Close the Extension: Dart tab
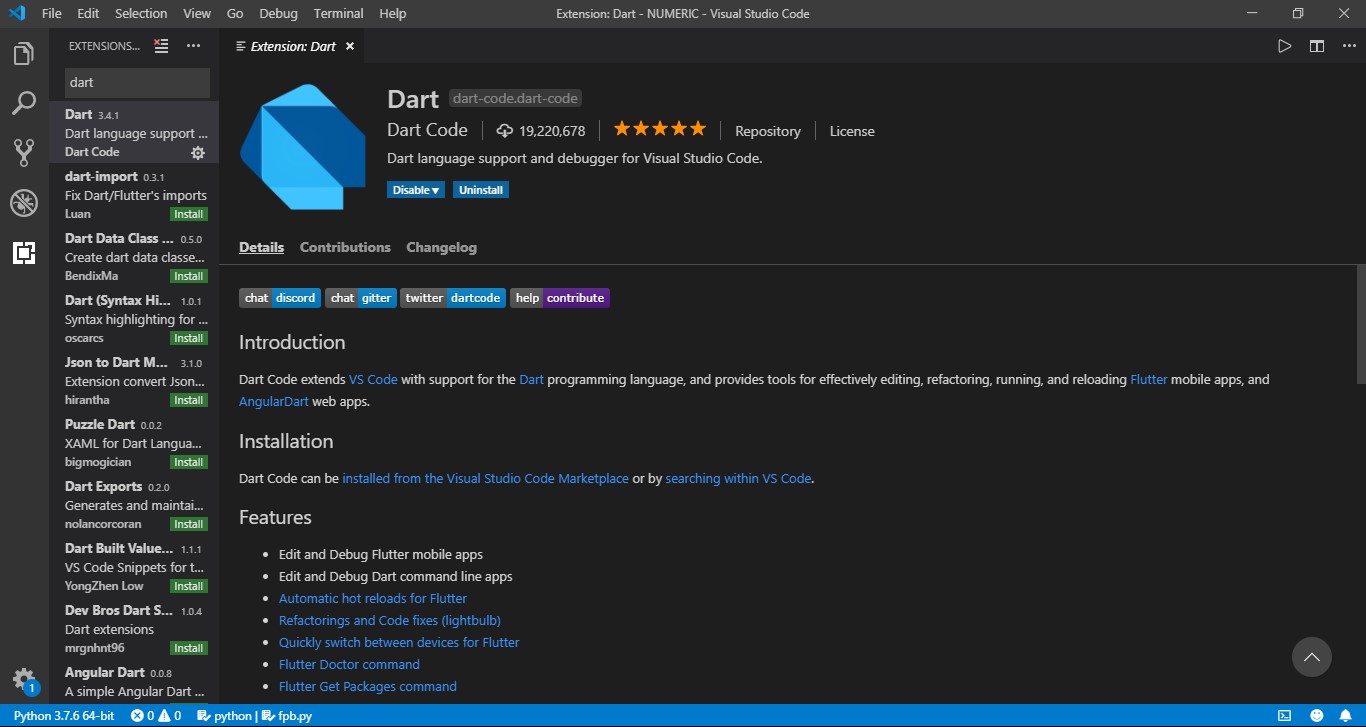This screenshot has width=1366, height=727. tap(349, 46)
